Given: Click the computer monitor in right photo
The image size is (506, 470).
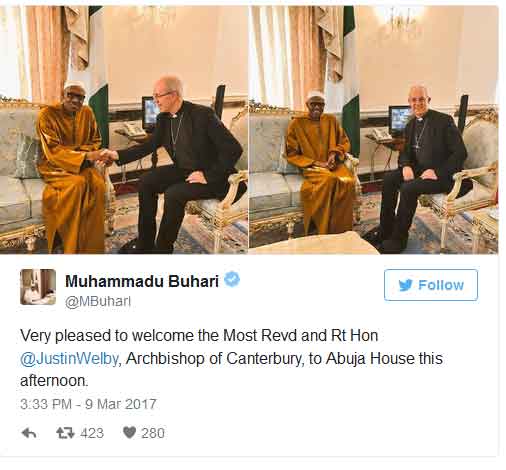Looking at the screenshot, I should tap(399, 121).
